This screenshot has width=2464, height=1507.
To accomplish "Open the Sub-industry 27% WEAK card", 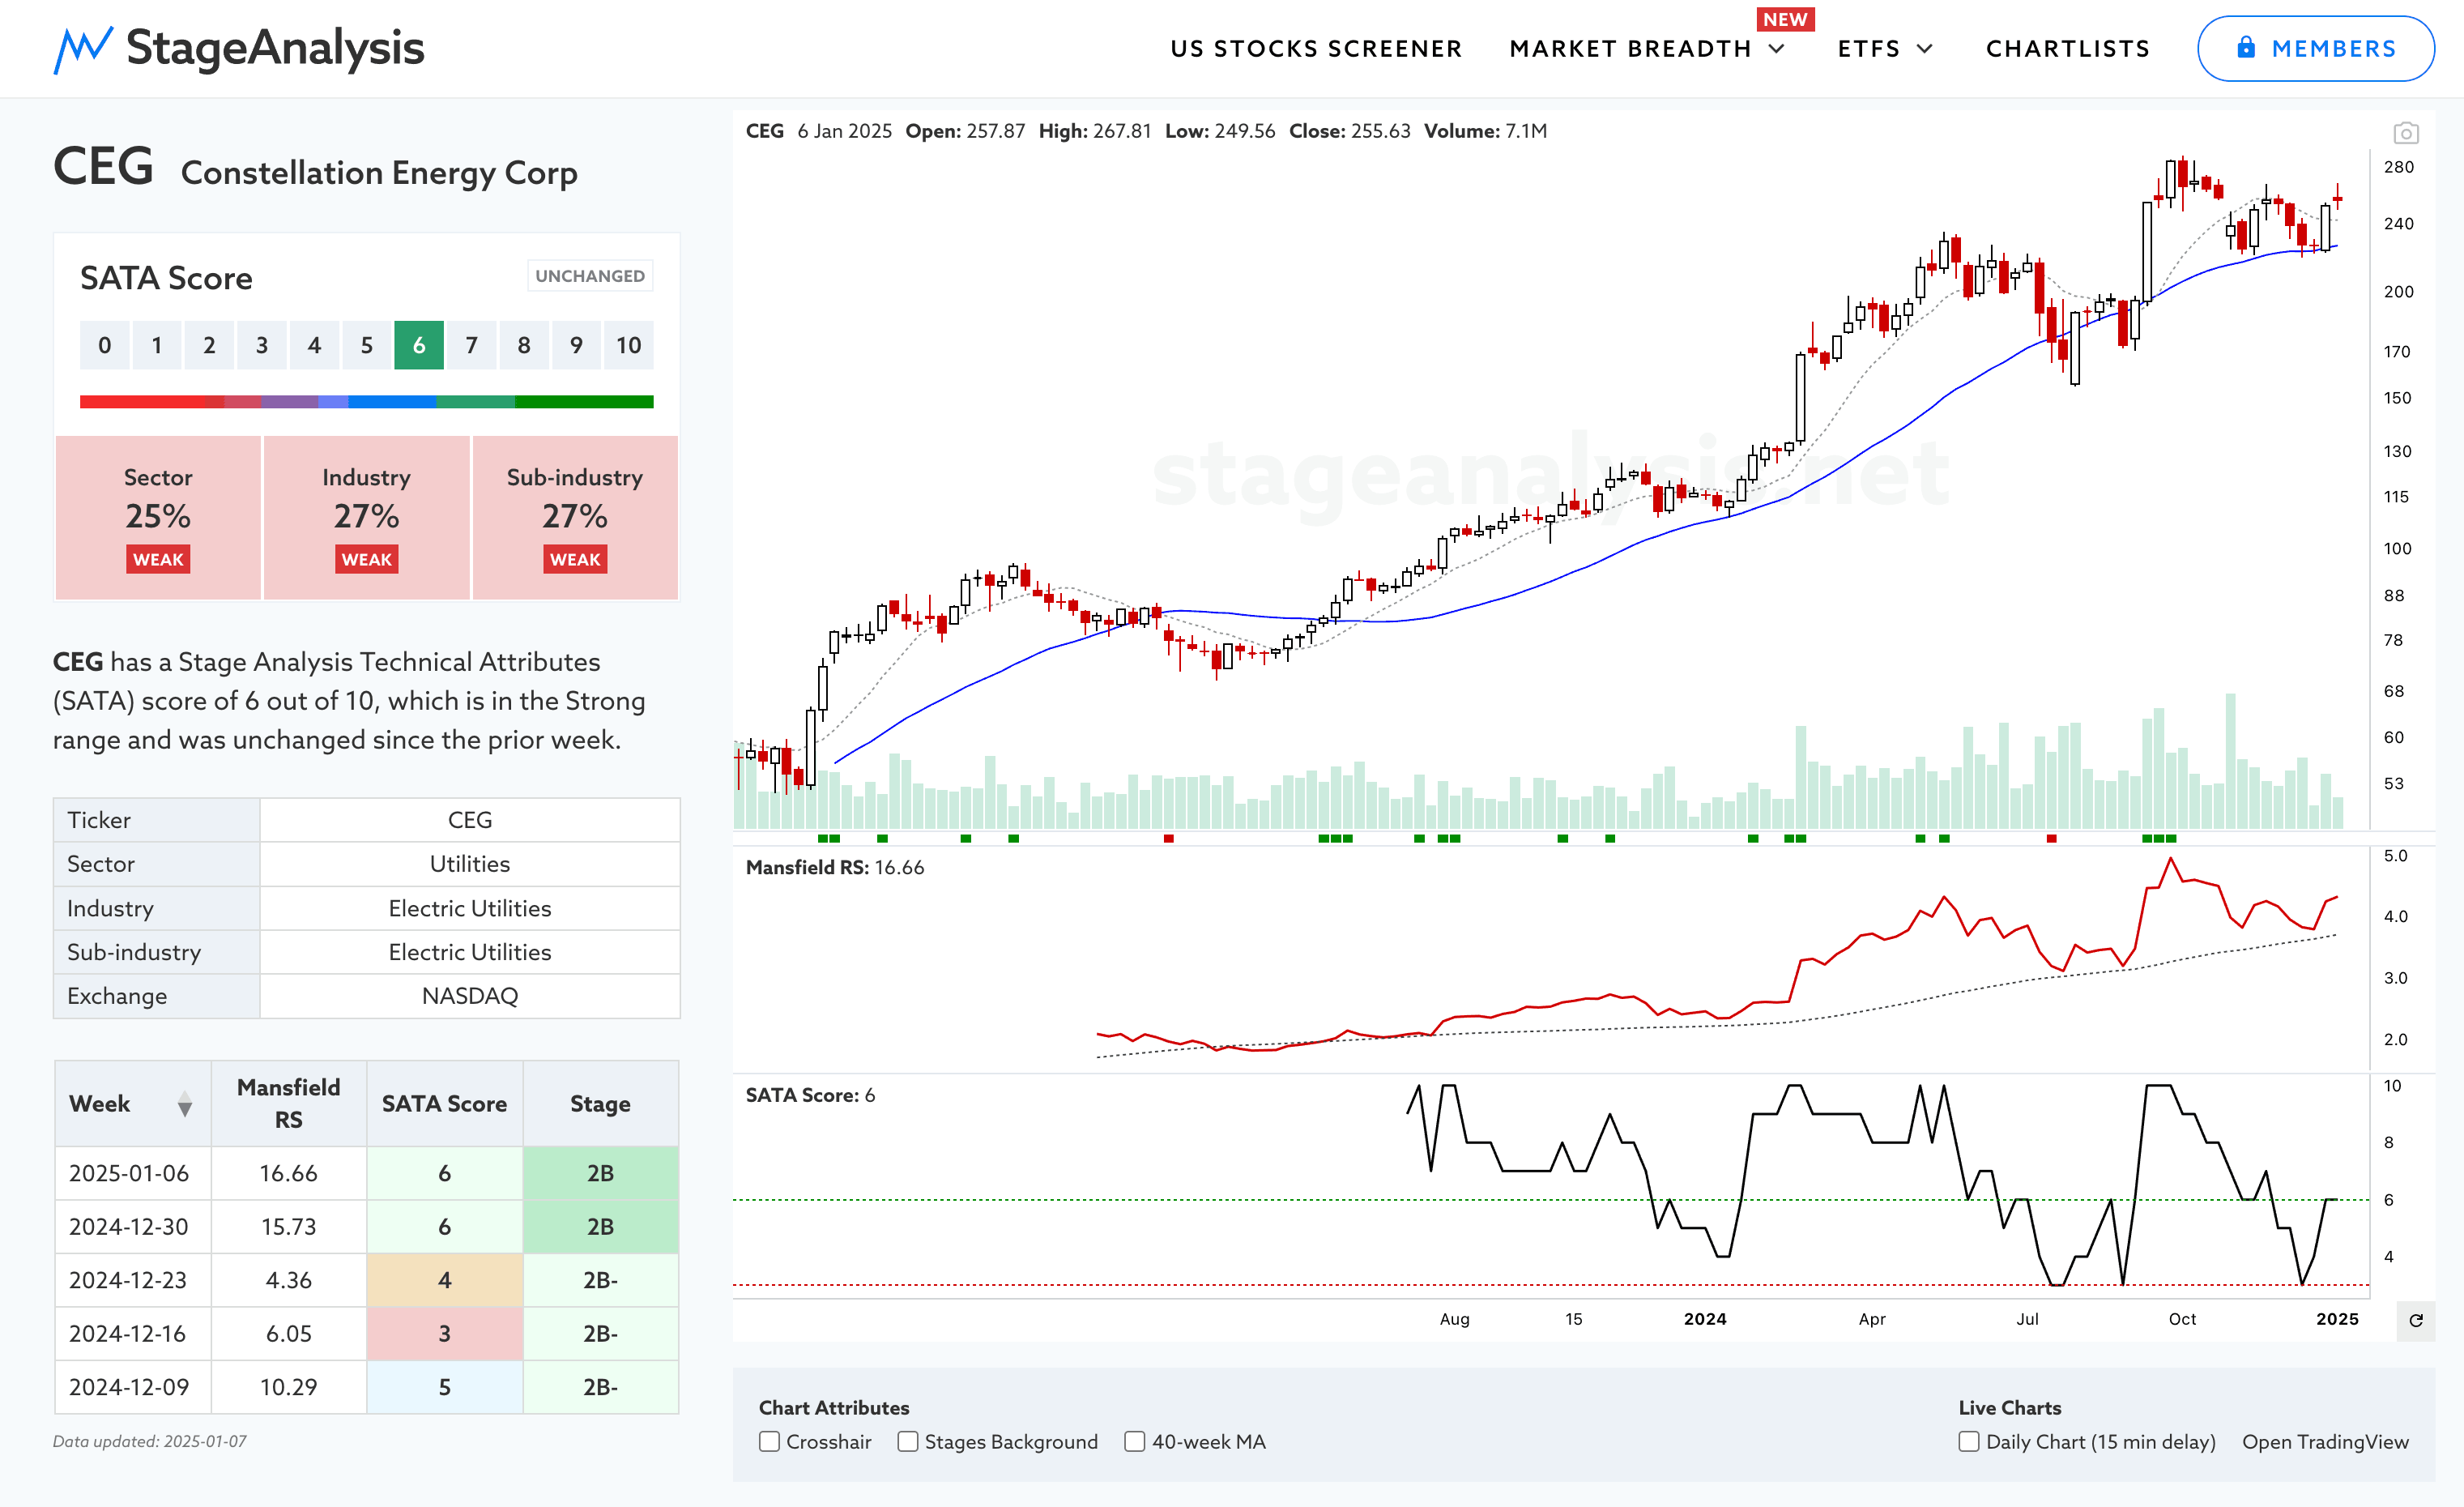I will coord(575,517).
